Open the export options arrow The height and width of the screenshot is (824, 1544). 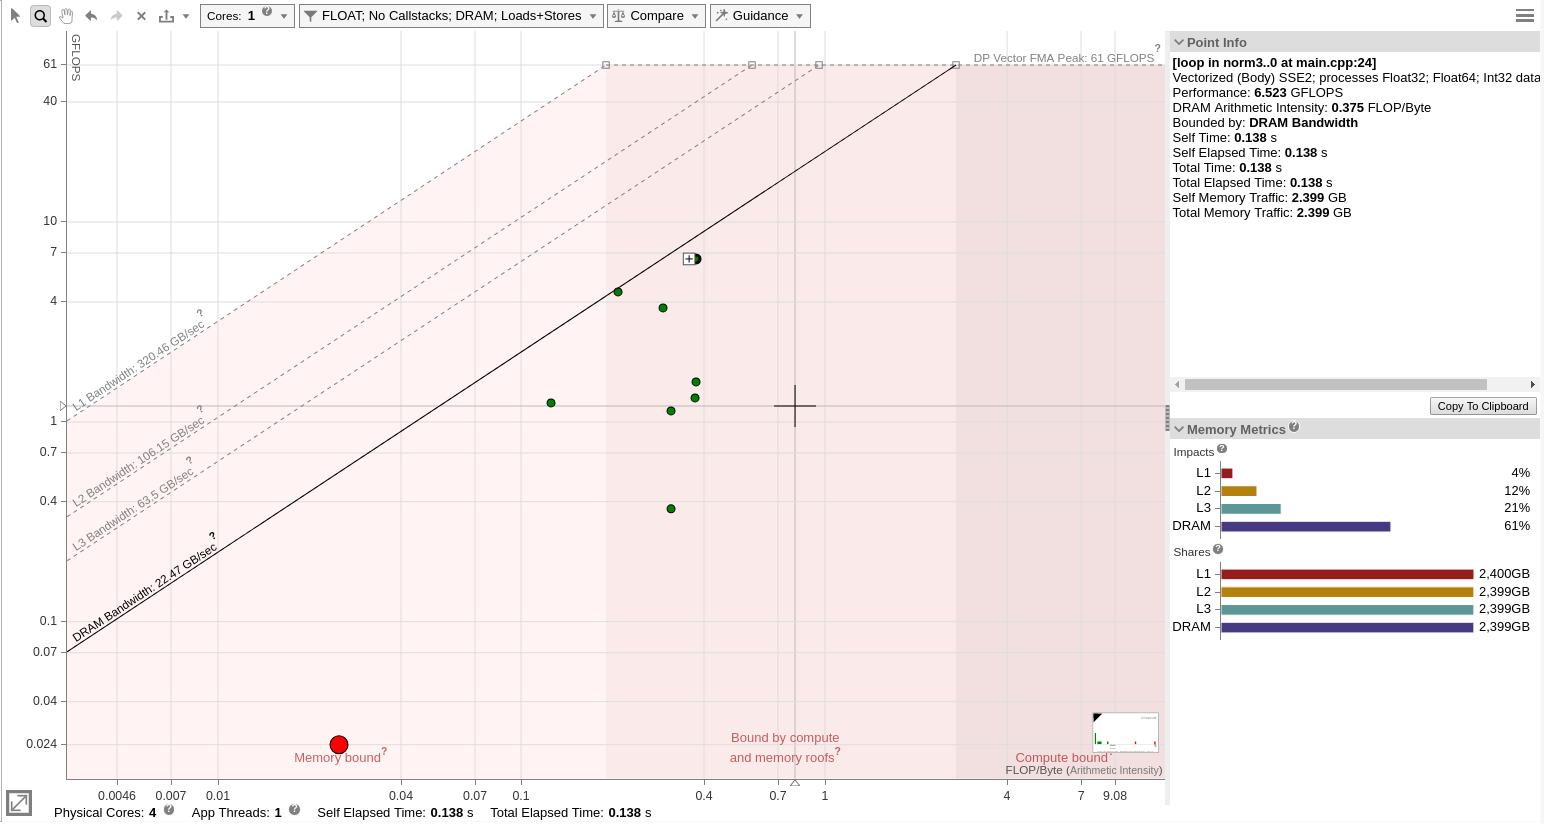point(186,16)
